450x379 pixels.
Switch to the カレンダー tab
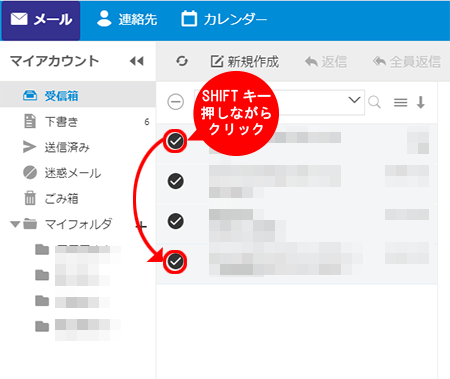pos(224,19)
